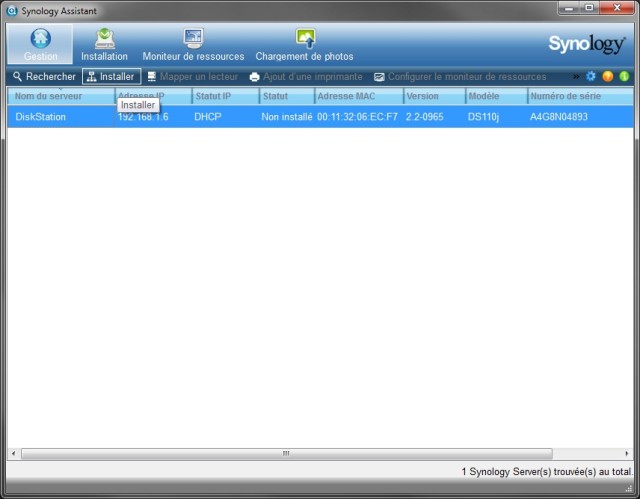Viewport: 640px width, 499px height.
Task: Click the horizontal scrollbar thumb
Action: (x=287, y=453)
